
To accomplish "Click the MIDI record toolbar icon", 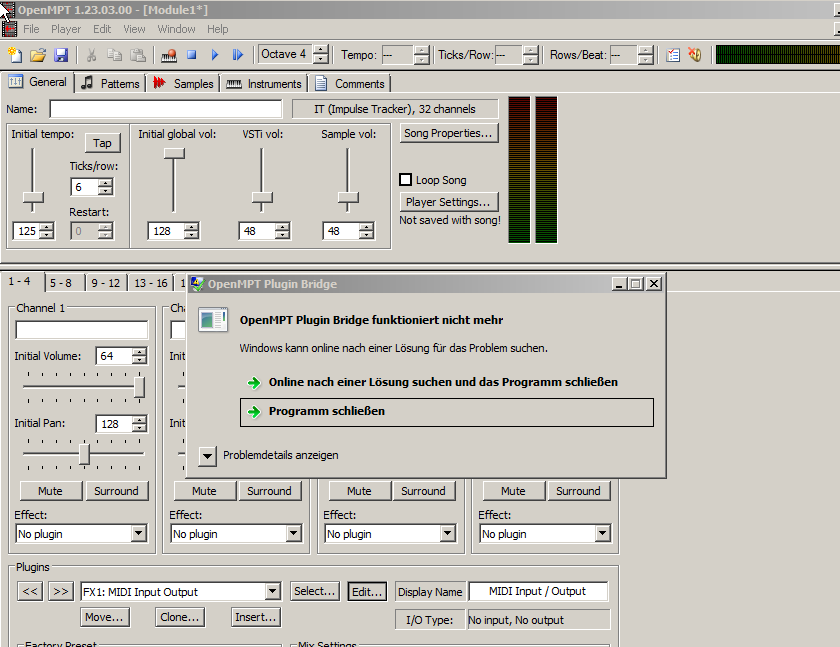I will pos(169,55).
